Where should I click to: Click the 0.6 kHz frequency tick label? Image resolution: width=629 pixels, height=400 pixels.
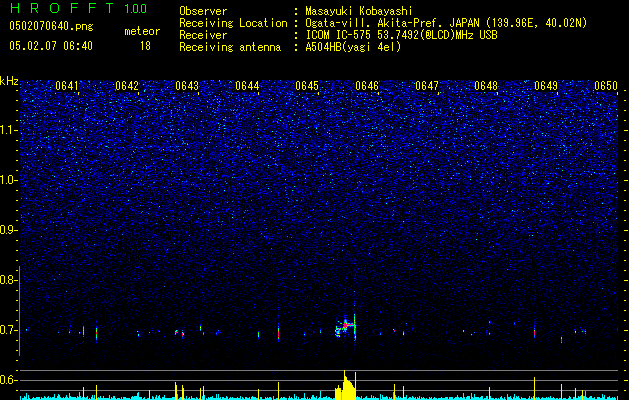pos(8,380)
